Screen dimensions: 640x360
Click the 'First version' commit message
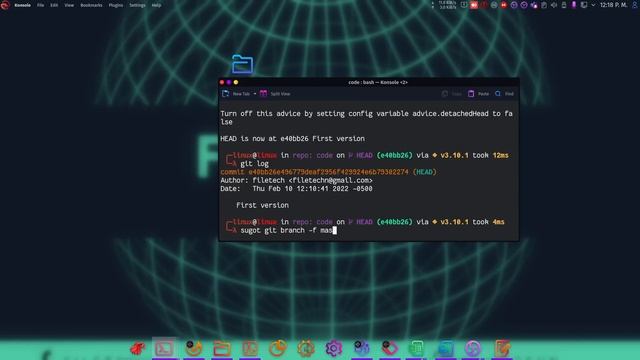[x=262, y=205]
